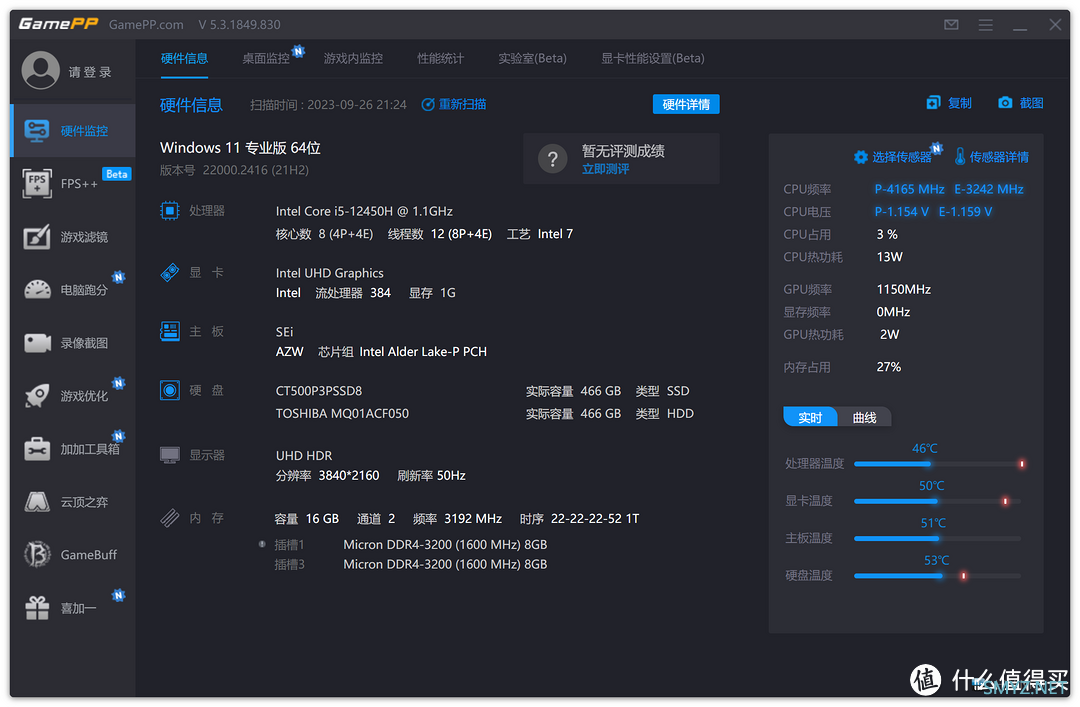
Task: Click the 显示器 monitor icon
Action: 169,455
